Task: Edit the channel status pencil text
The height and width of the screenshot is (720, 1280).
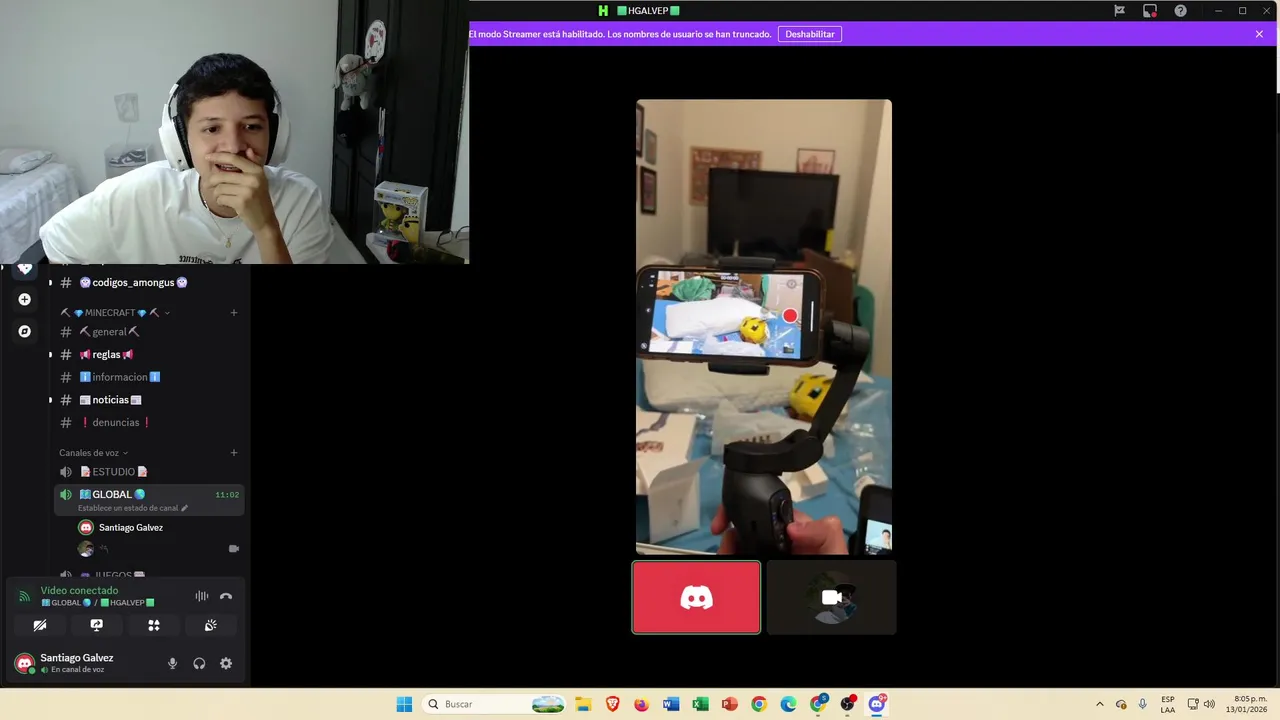Action: (133, 508)
